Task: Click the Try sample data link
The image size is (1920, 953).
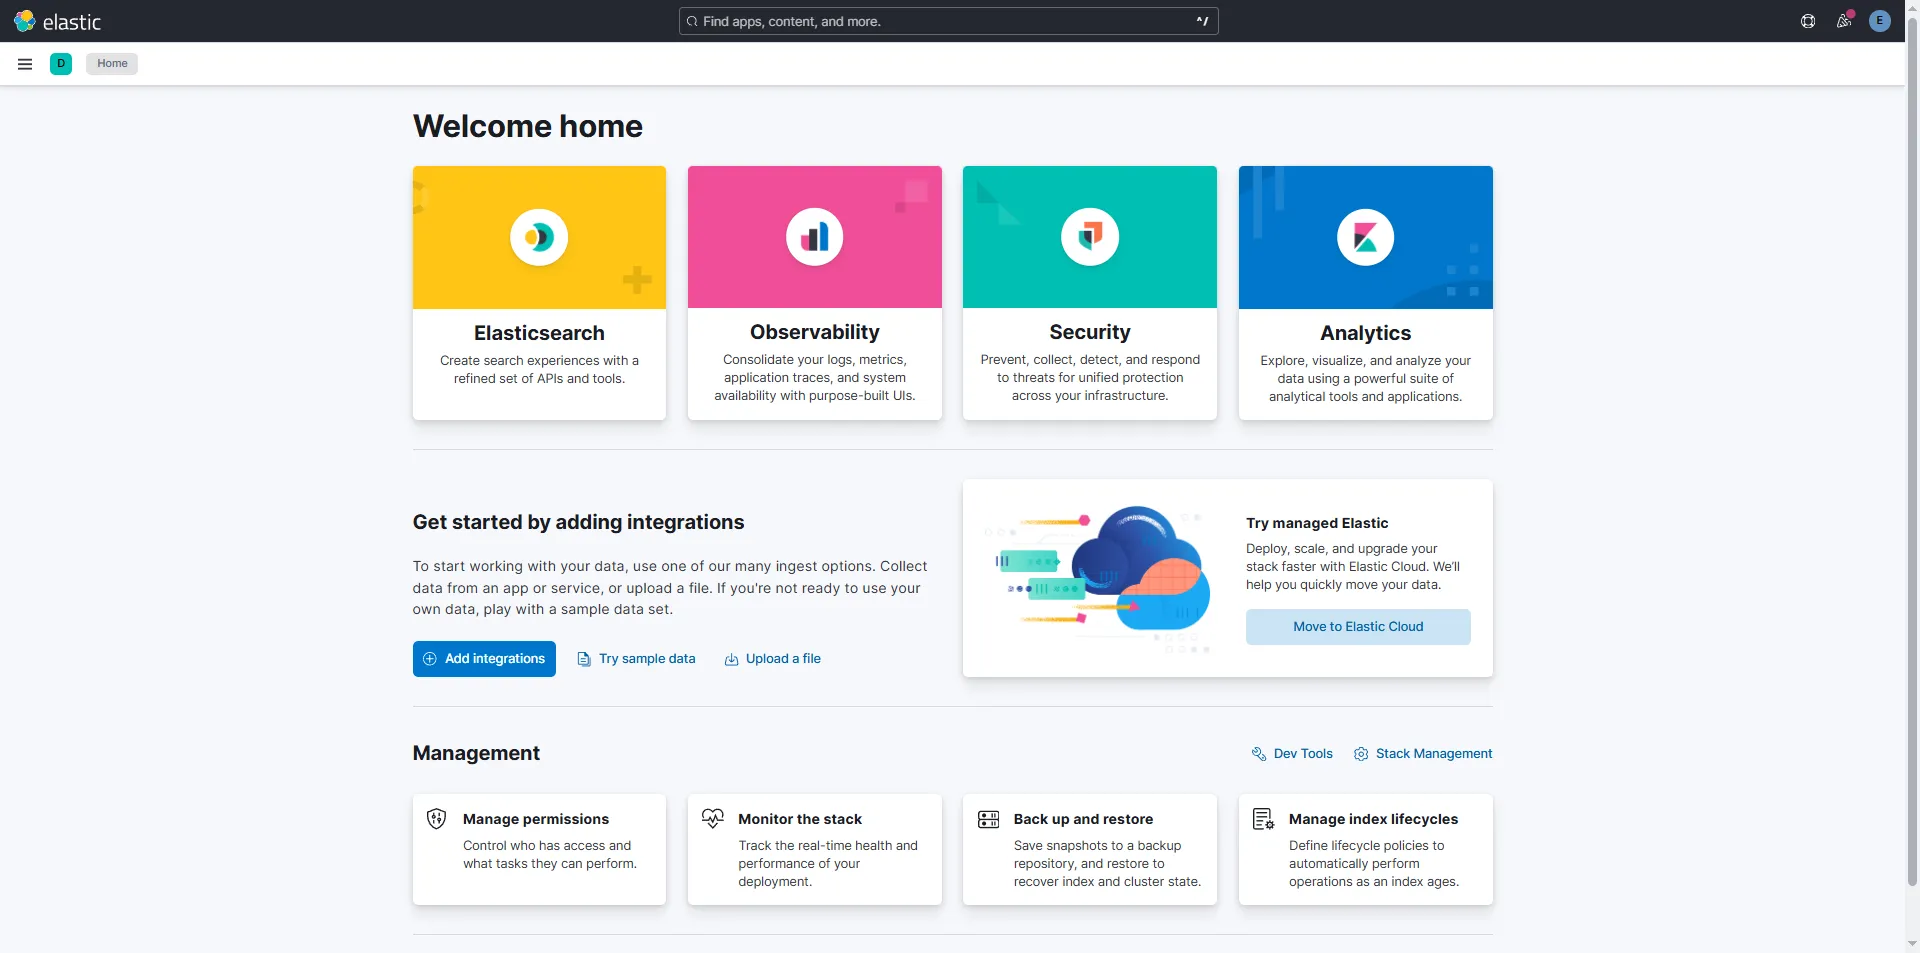Action: [636, 659]
